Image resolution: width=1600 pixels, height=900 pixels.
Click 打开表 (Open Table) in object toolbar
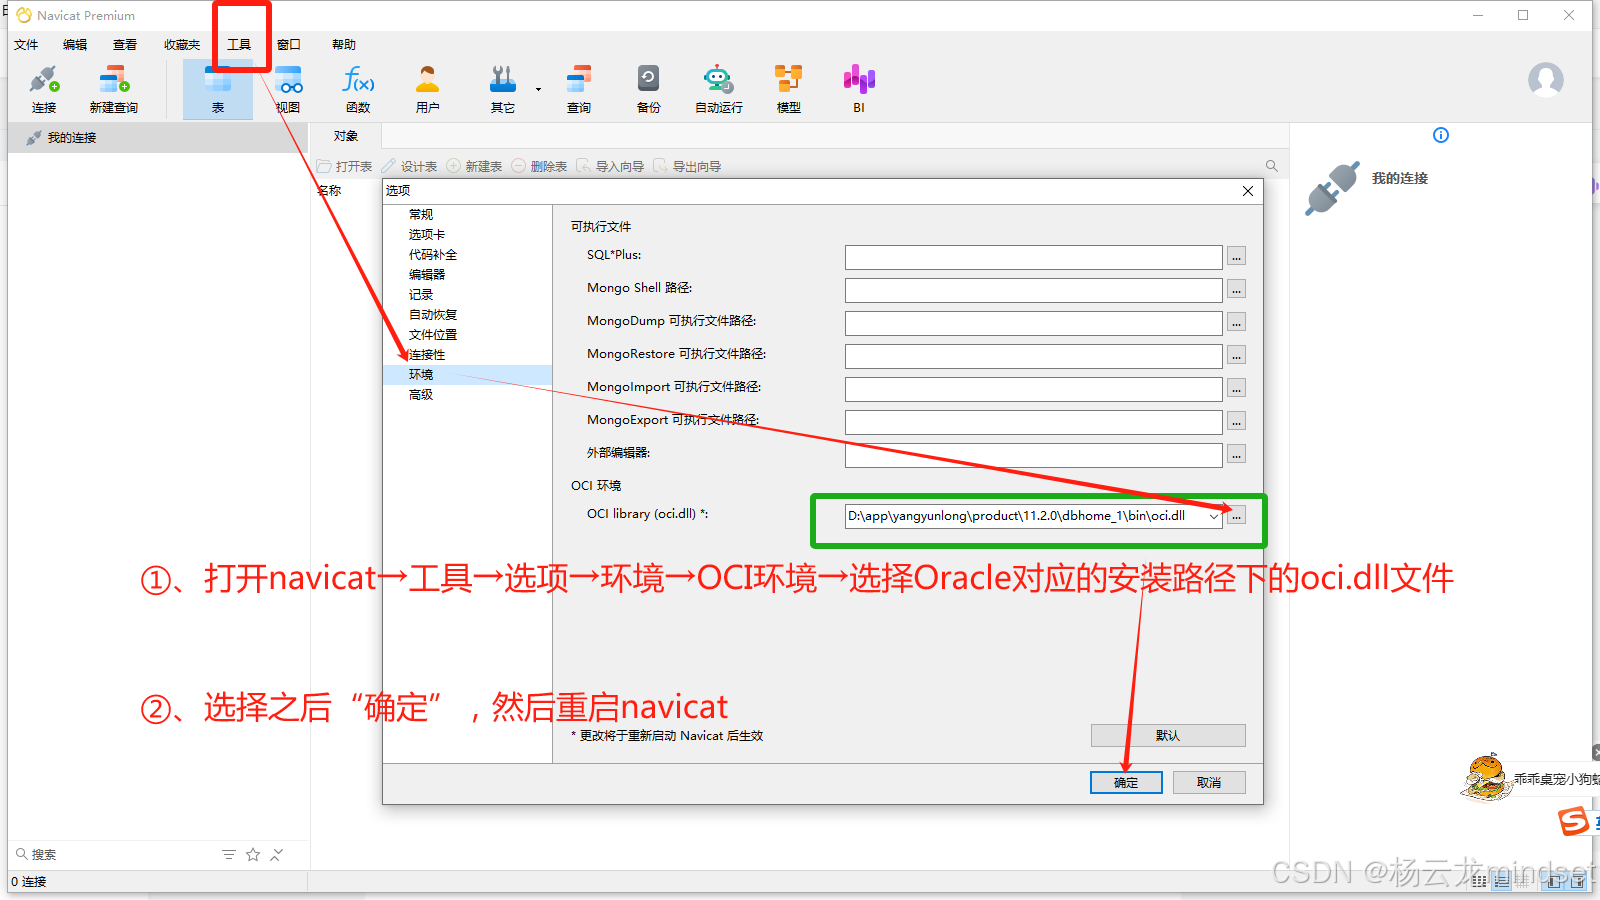pyautogui.click(x=345, y=166)
